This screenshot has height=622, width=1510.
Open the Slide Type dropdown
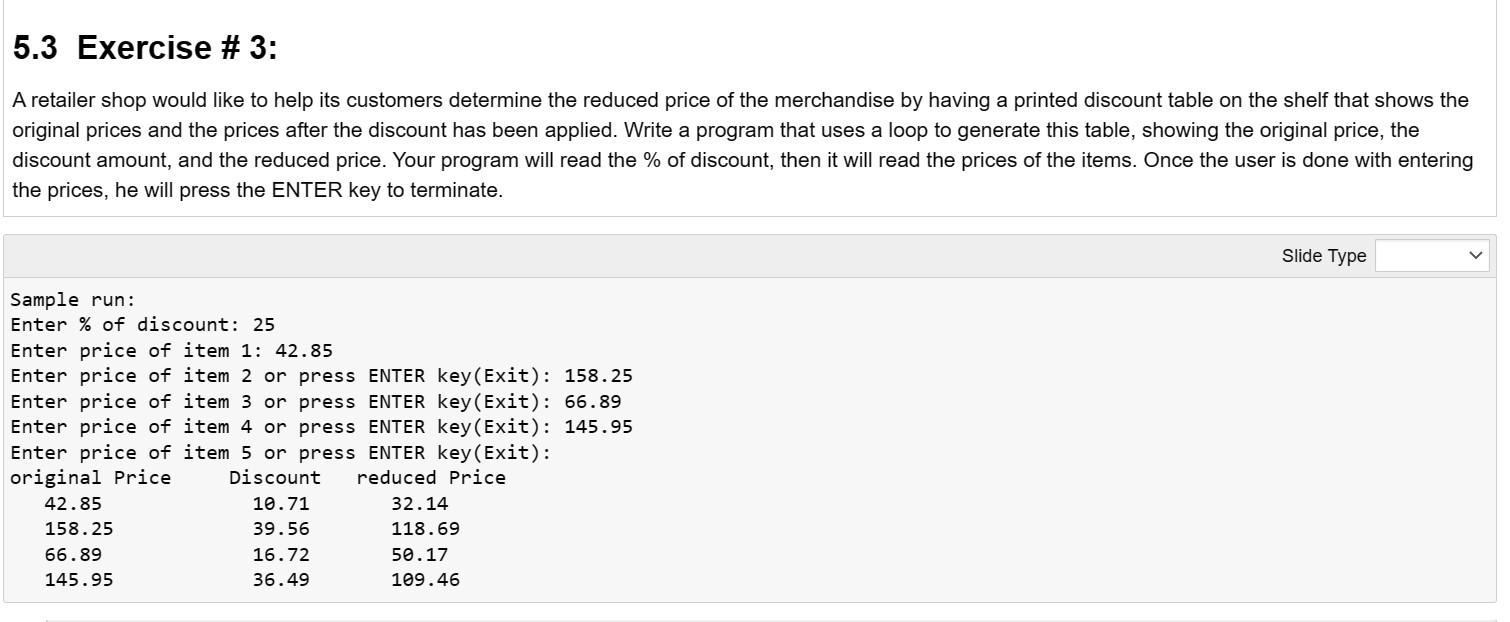1431,255
